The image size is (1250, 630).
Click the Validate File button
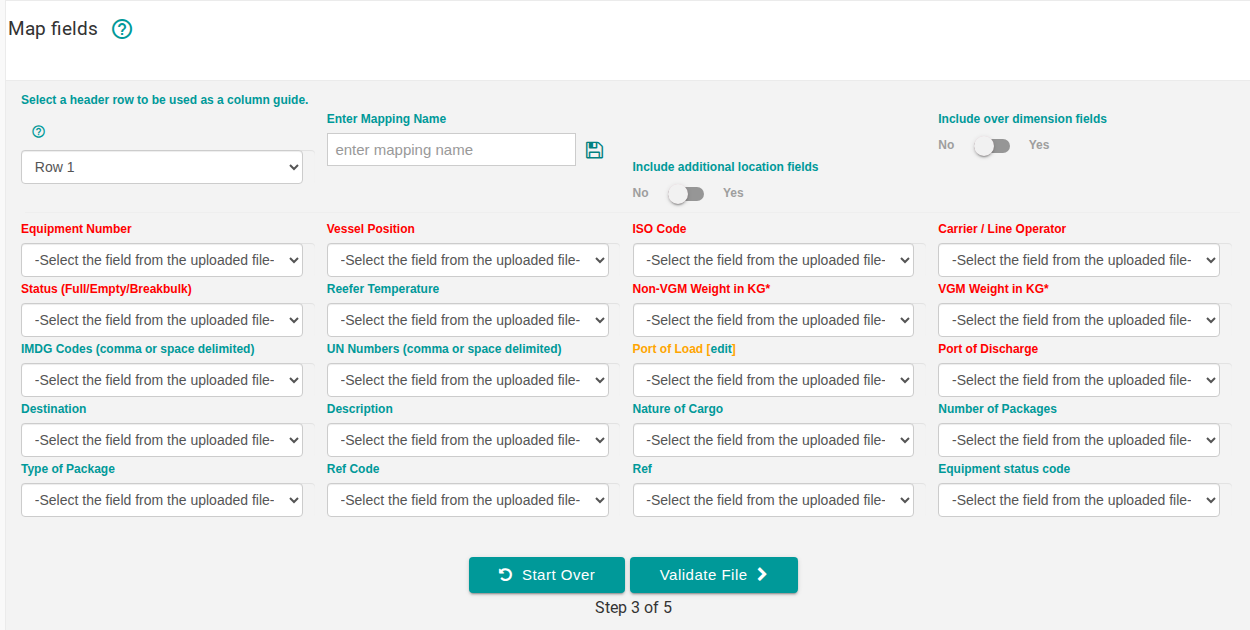[x=714, y=575]
